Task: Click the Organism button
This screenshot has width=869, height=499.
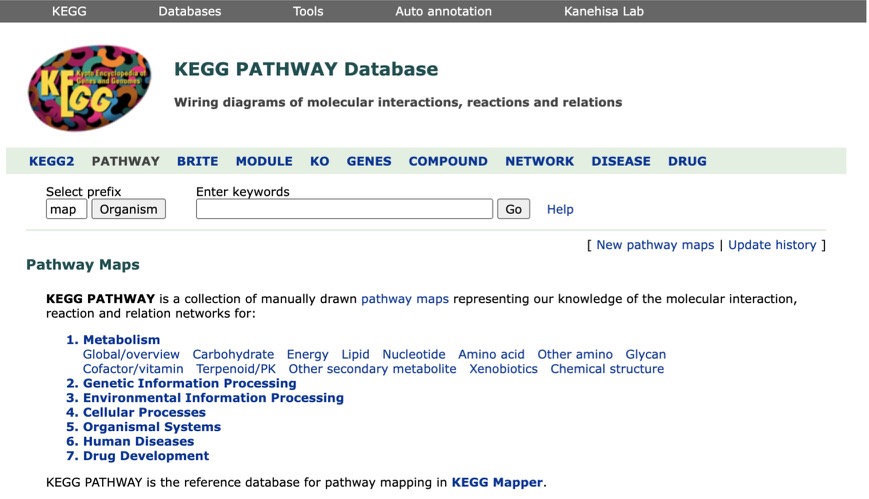Action: 129,209
